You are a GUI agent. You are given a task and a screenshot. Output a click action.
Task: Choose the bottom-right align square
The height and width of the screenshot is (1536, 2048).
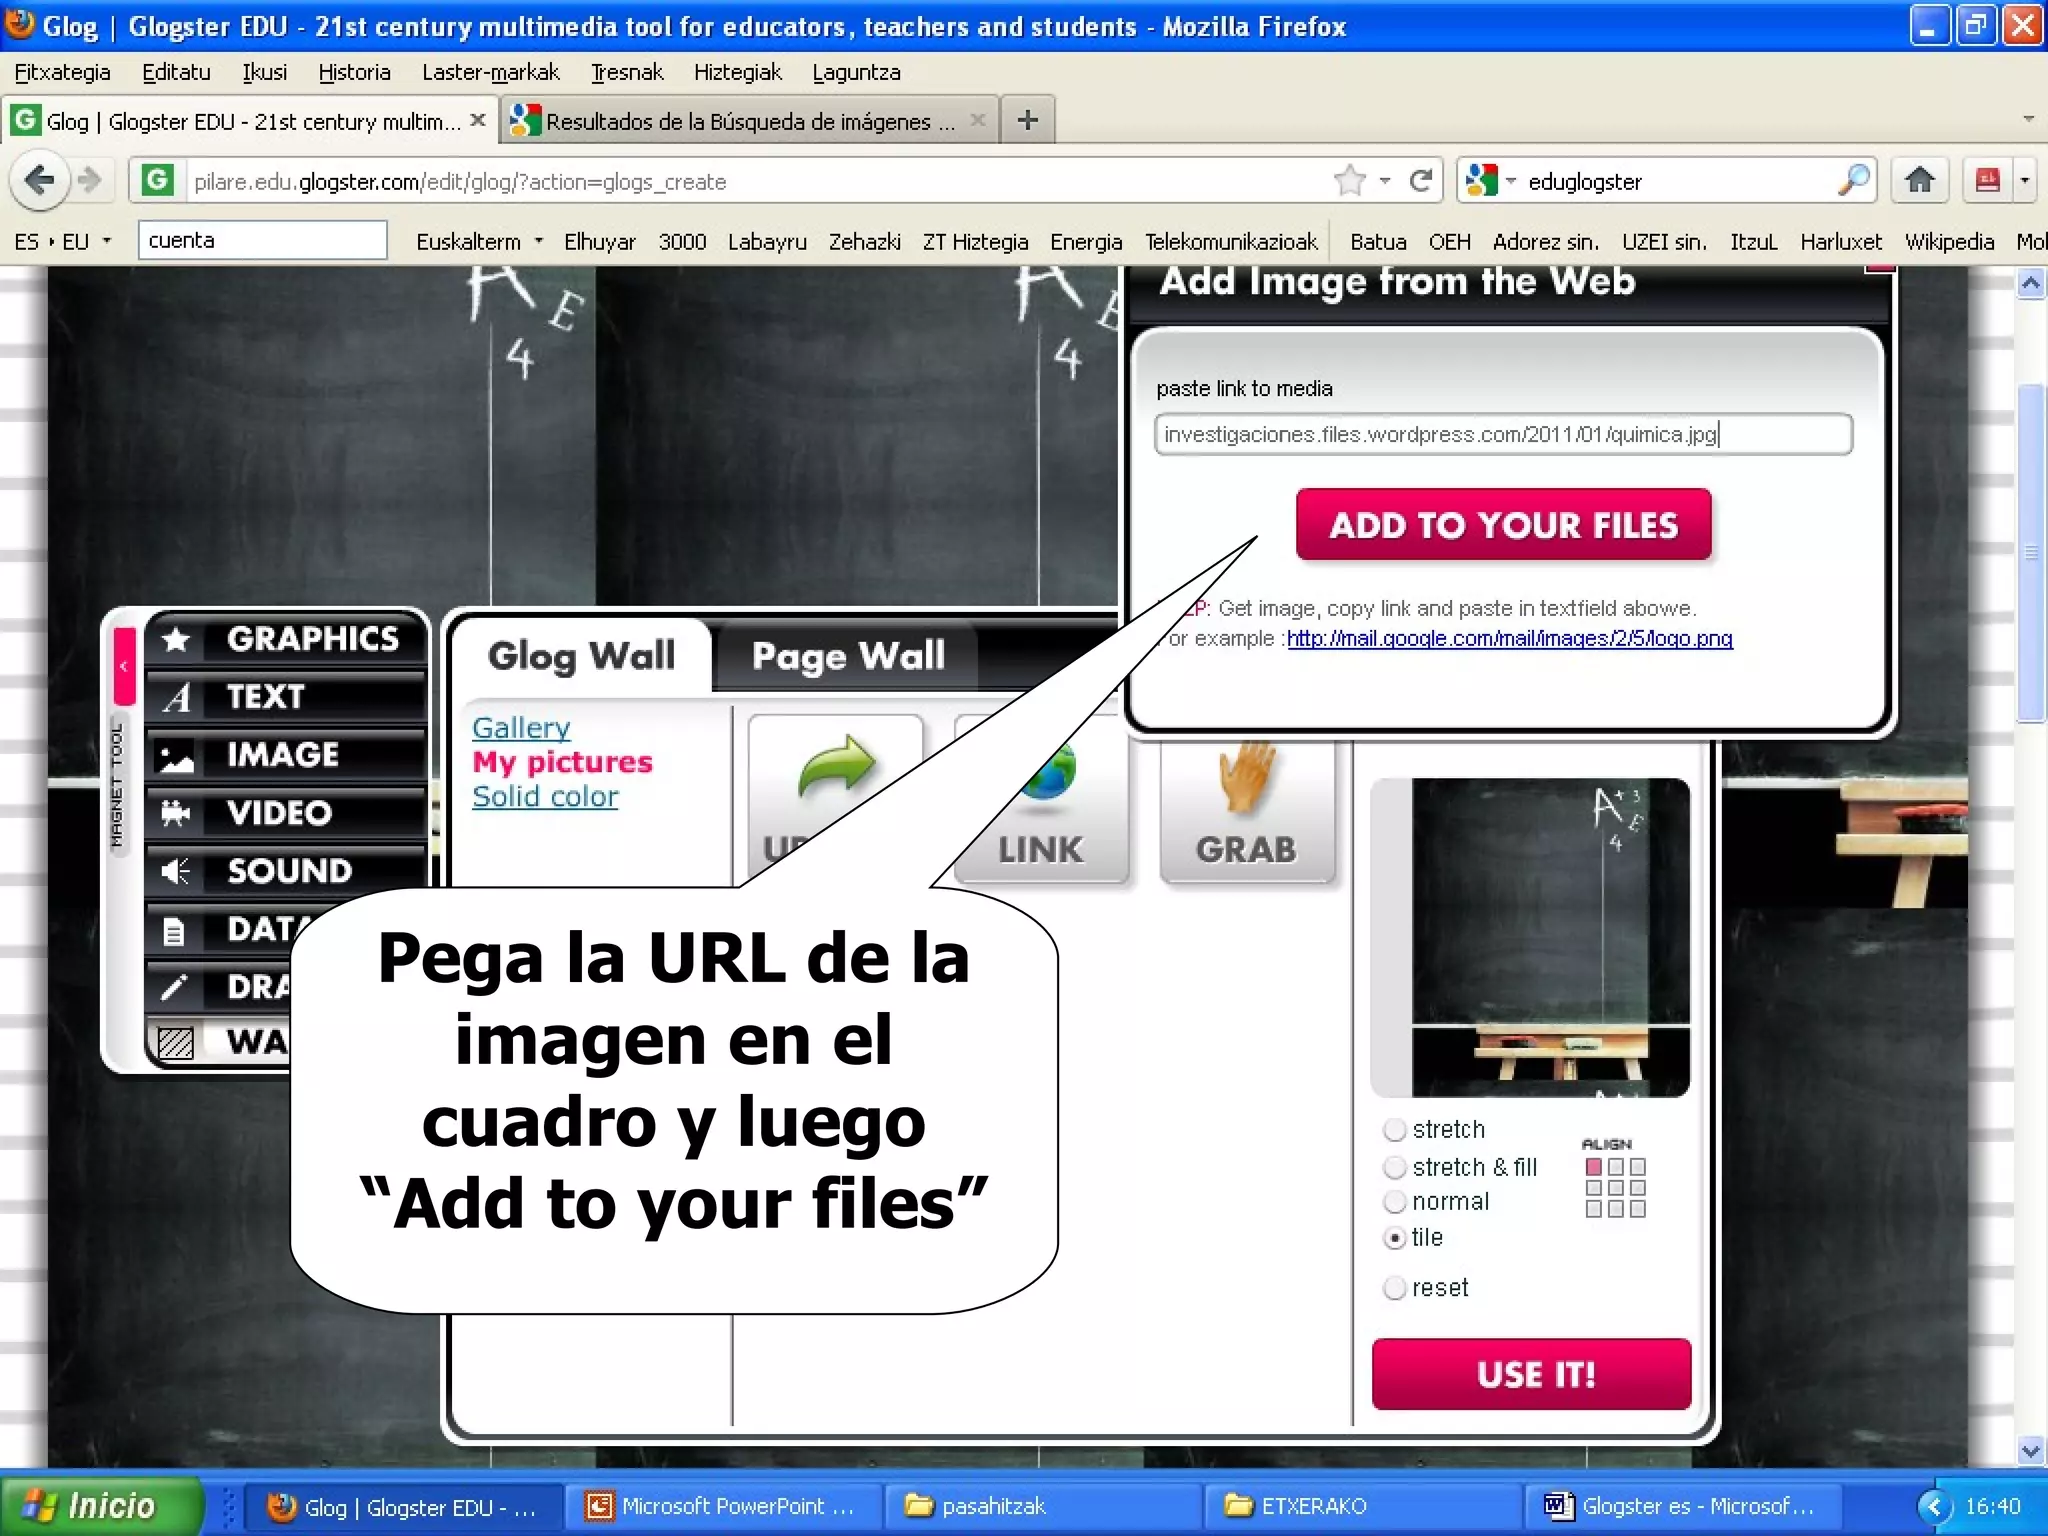tap(1638, 1209)
